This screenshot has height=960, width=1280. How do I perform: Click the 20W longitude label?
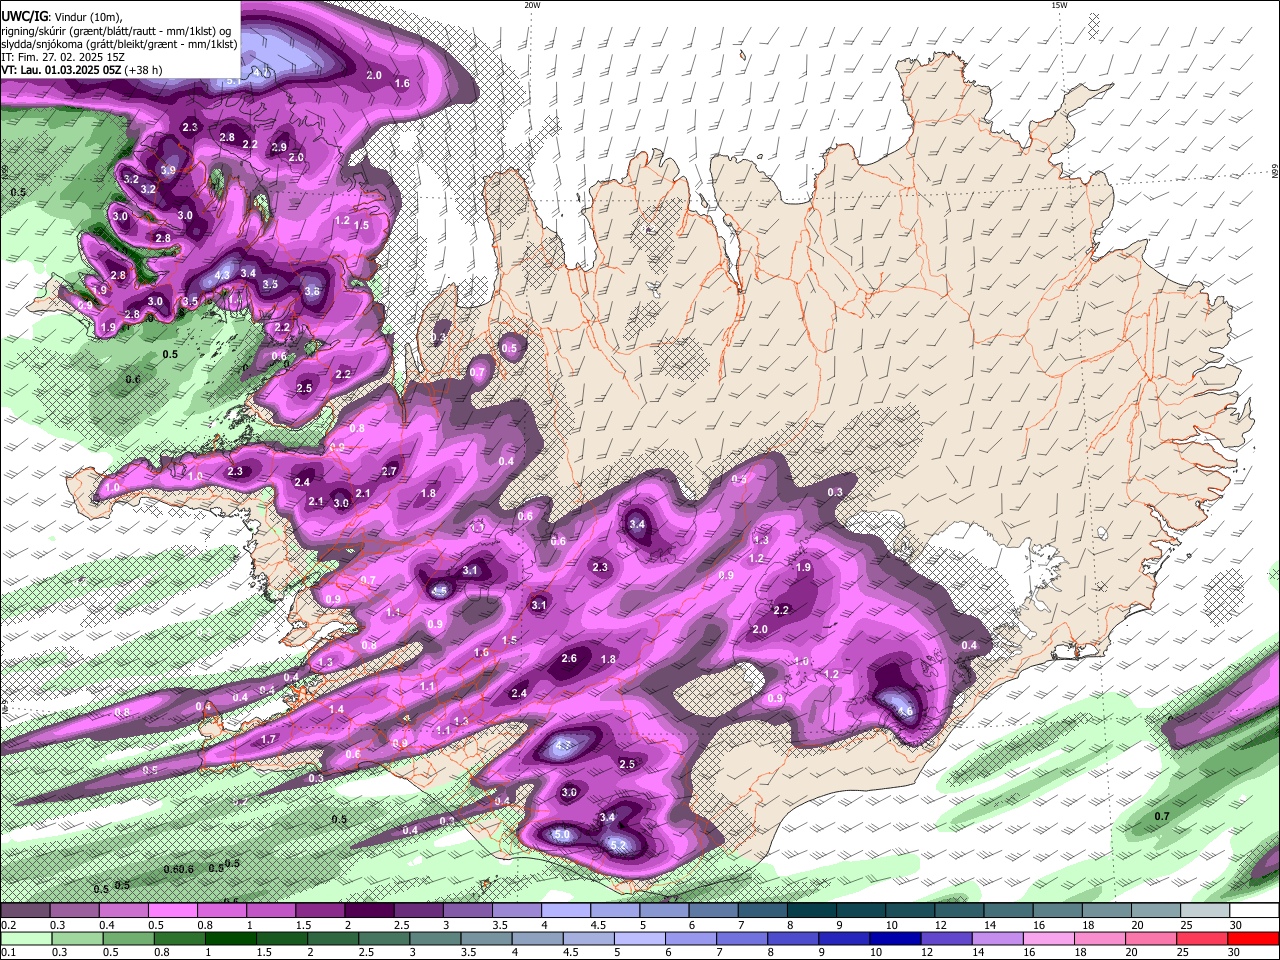[x=532, y=5]
